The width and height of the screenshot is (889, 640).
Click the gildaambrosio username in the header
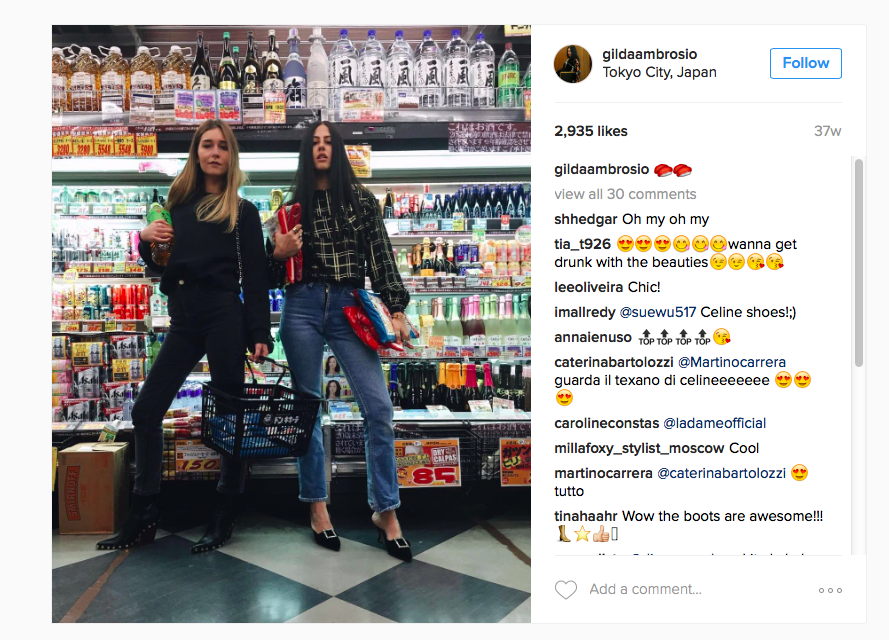[x=650, y=54]
